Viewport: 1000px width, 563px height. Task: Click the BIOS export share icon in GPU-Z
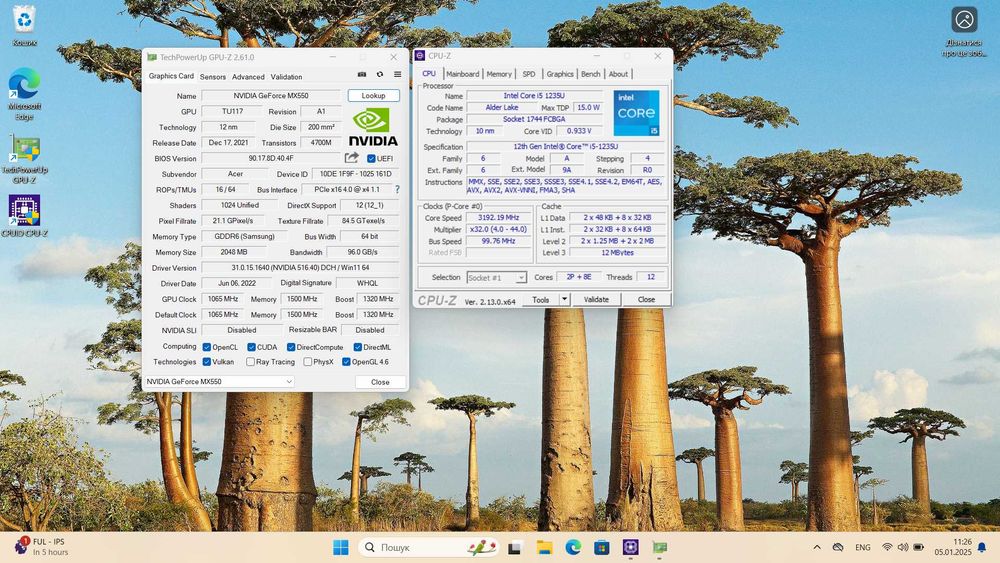[351, 157]
